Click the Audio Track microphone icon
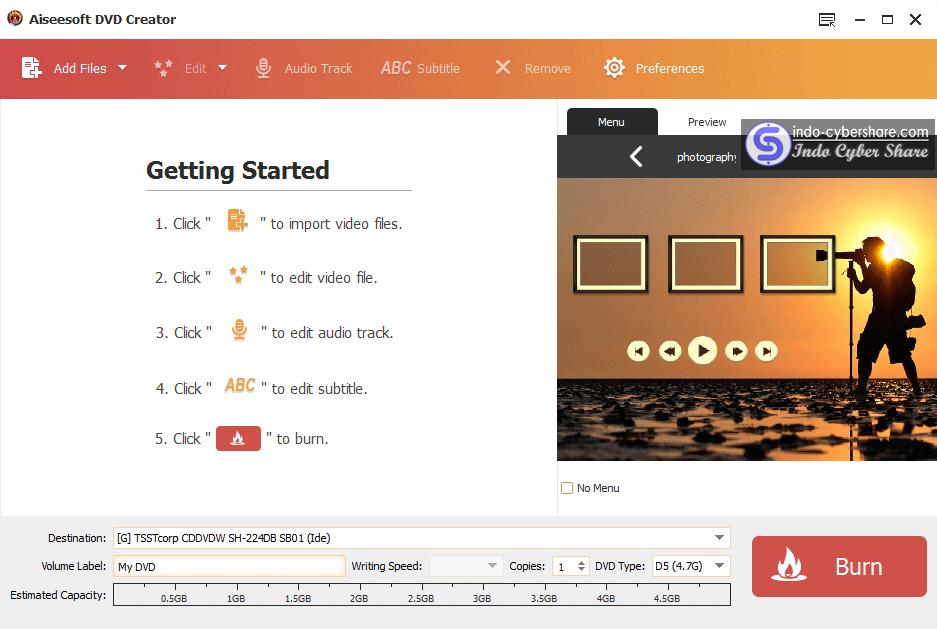Viewport: 937px width, 629px height. [263, 68]
